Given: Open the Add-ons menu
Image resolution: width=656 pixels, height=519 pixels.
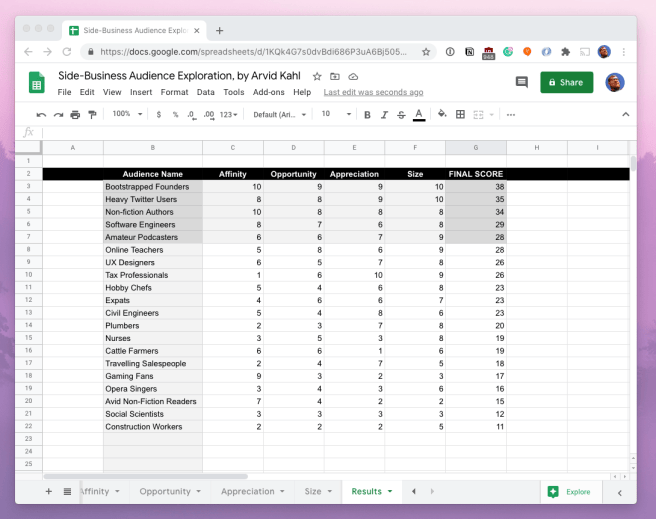Looking at the screenshot, I should pos(269,92).
